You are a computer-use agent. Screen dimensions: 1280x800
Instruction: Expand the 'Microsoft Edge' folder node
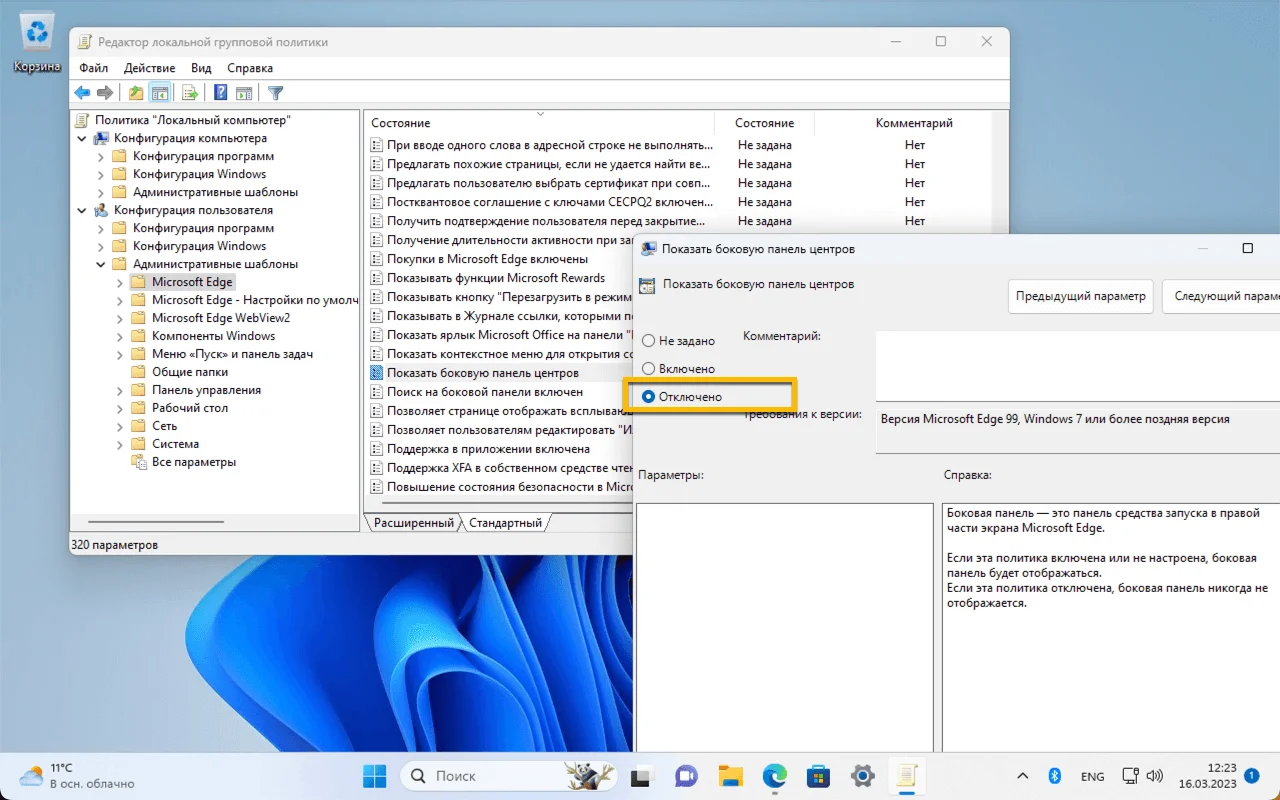(x=119, y=282)
